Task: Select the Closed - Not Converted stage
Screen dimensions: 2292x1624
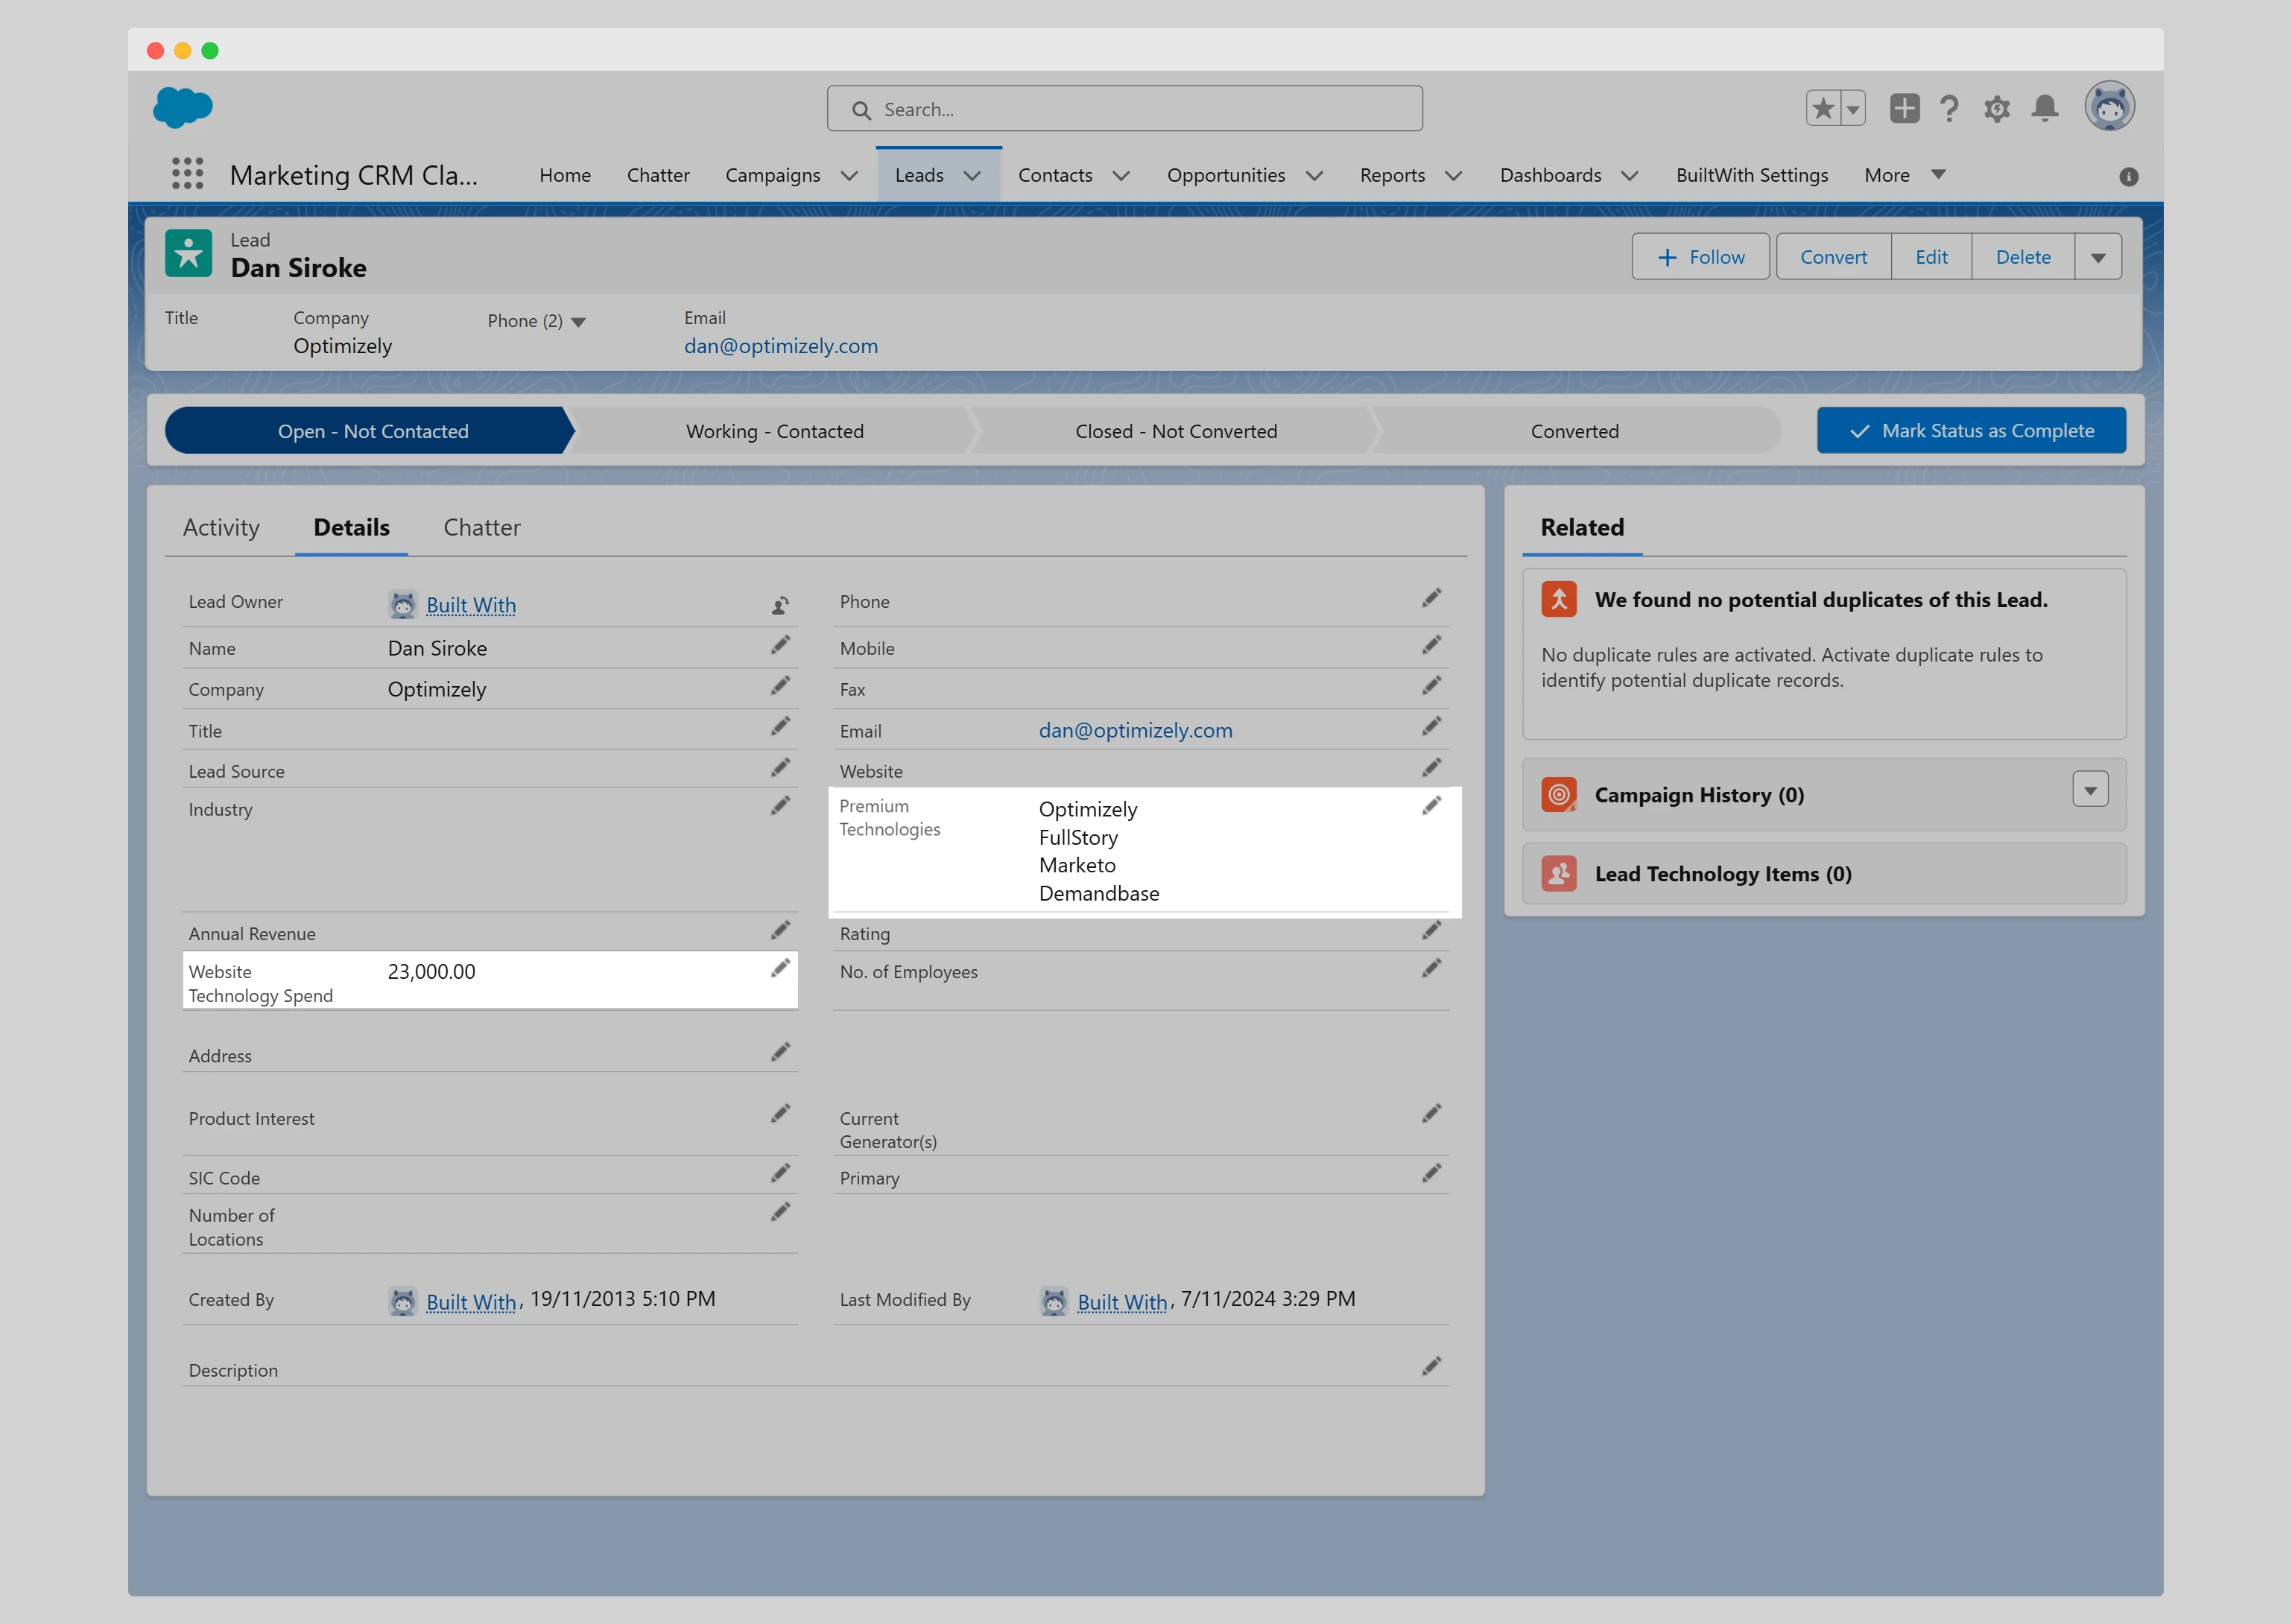Action: click(1176, 431)
